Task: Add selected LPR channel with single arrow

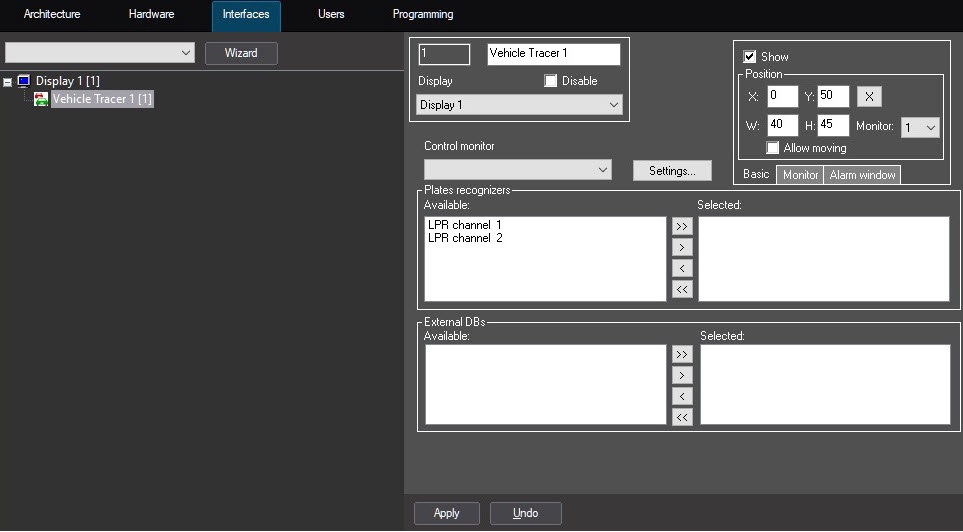Action: coord(682,247)
